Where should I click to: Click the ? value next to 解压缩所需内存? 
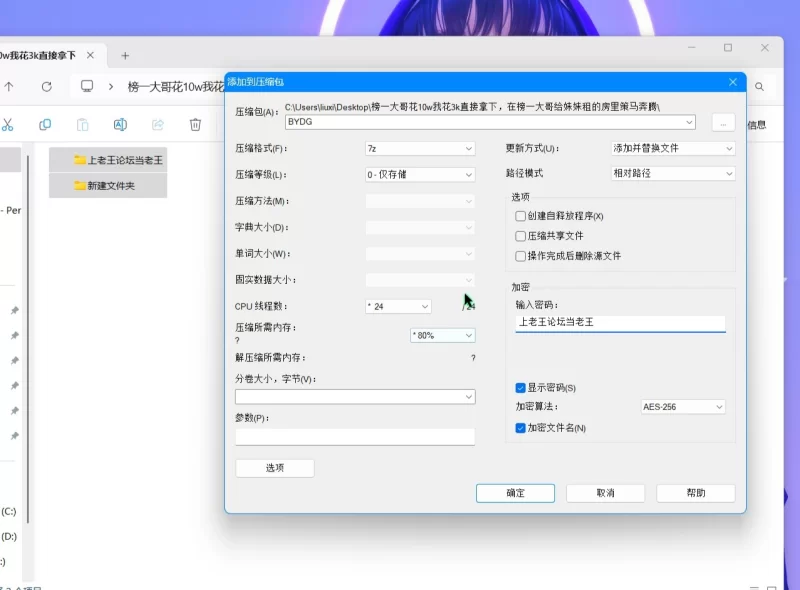tap(473, 358)
